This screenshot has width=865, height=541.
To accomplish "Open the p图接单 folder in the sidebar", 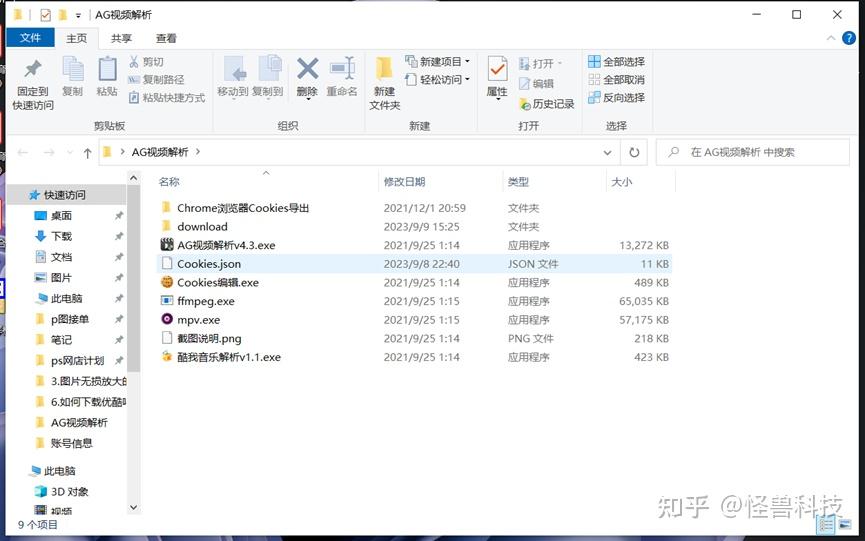I will (70, 319).
